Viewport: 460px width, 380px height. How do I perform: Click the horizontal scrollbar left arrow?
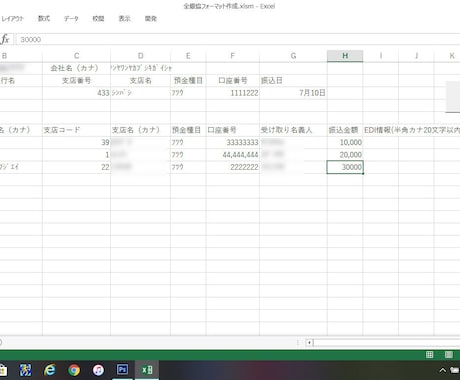(x=309, y=342)
